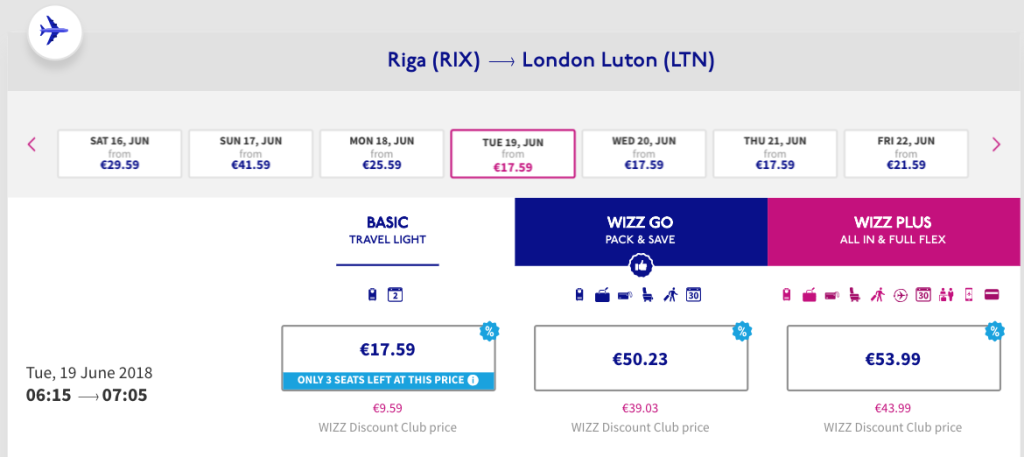The height and width of the screenshot is (457, 1024).
Task: Choose the €53.99 WIZZ Plus fare
Action: pos(893,358)
